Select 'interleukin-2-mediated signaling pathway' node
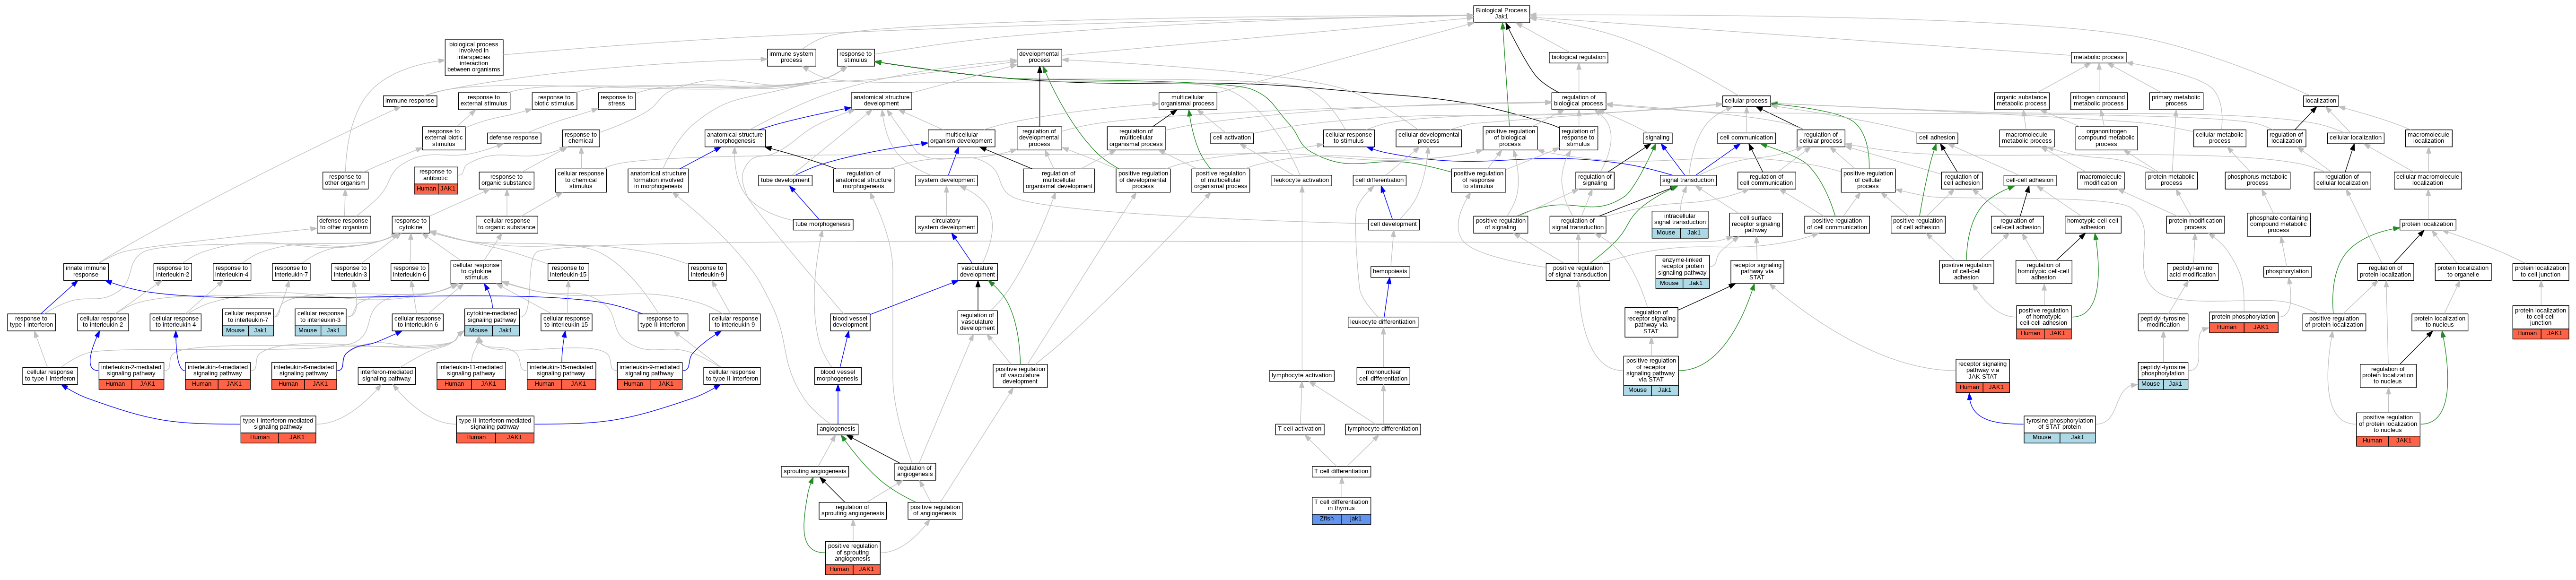2576x580 pixels. pos(131,376)
